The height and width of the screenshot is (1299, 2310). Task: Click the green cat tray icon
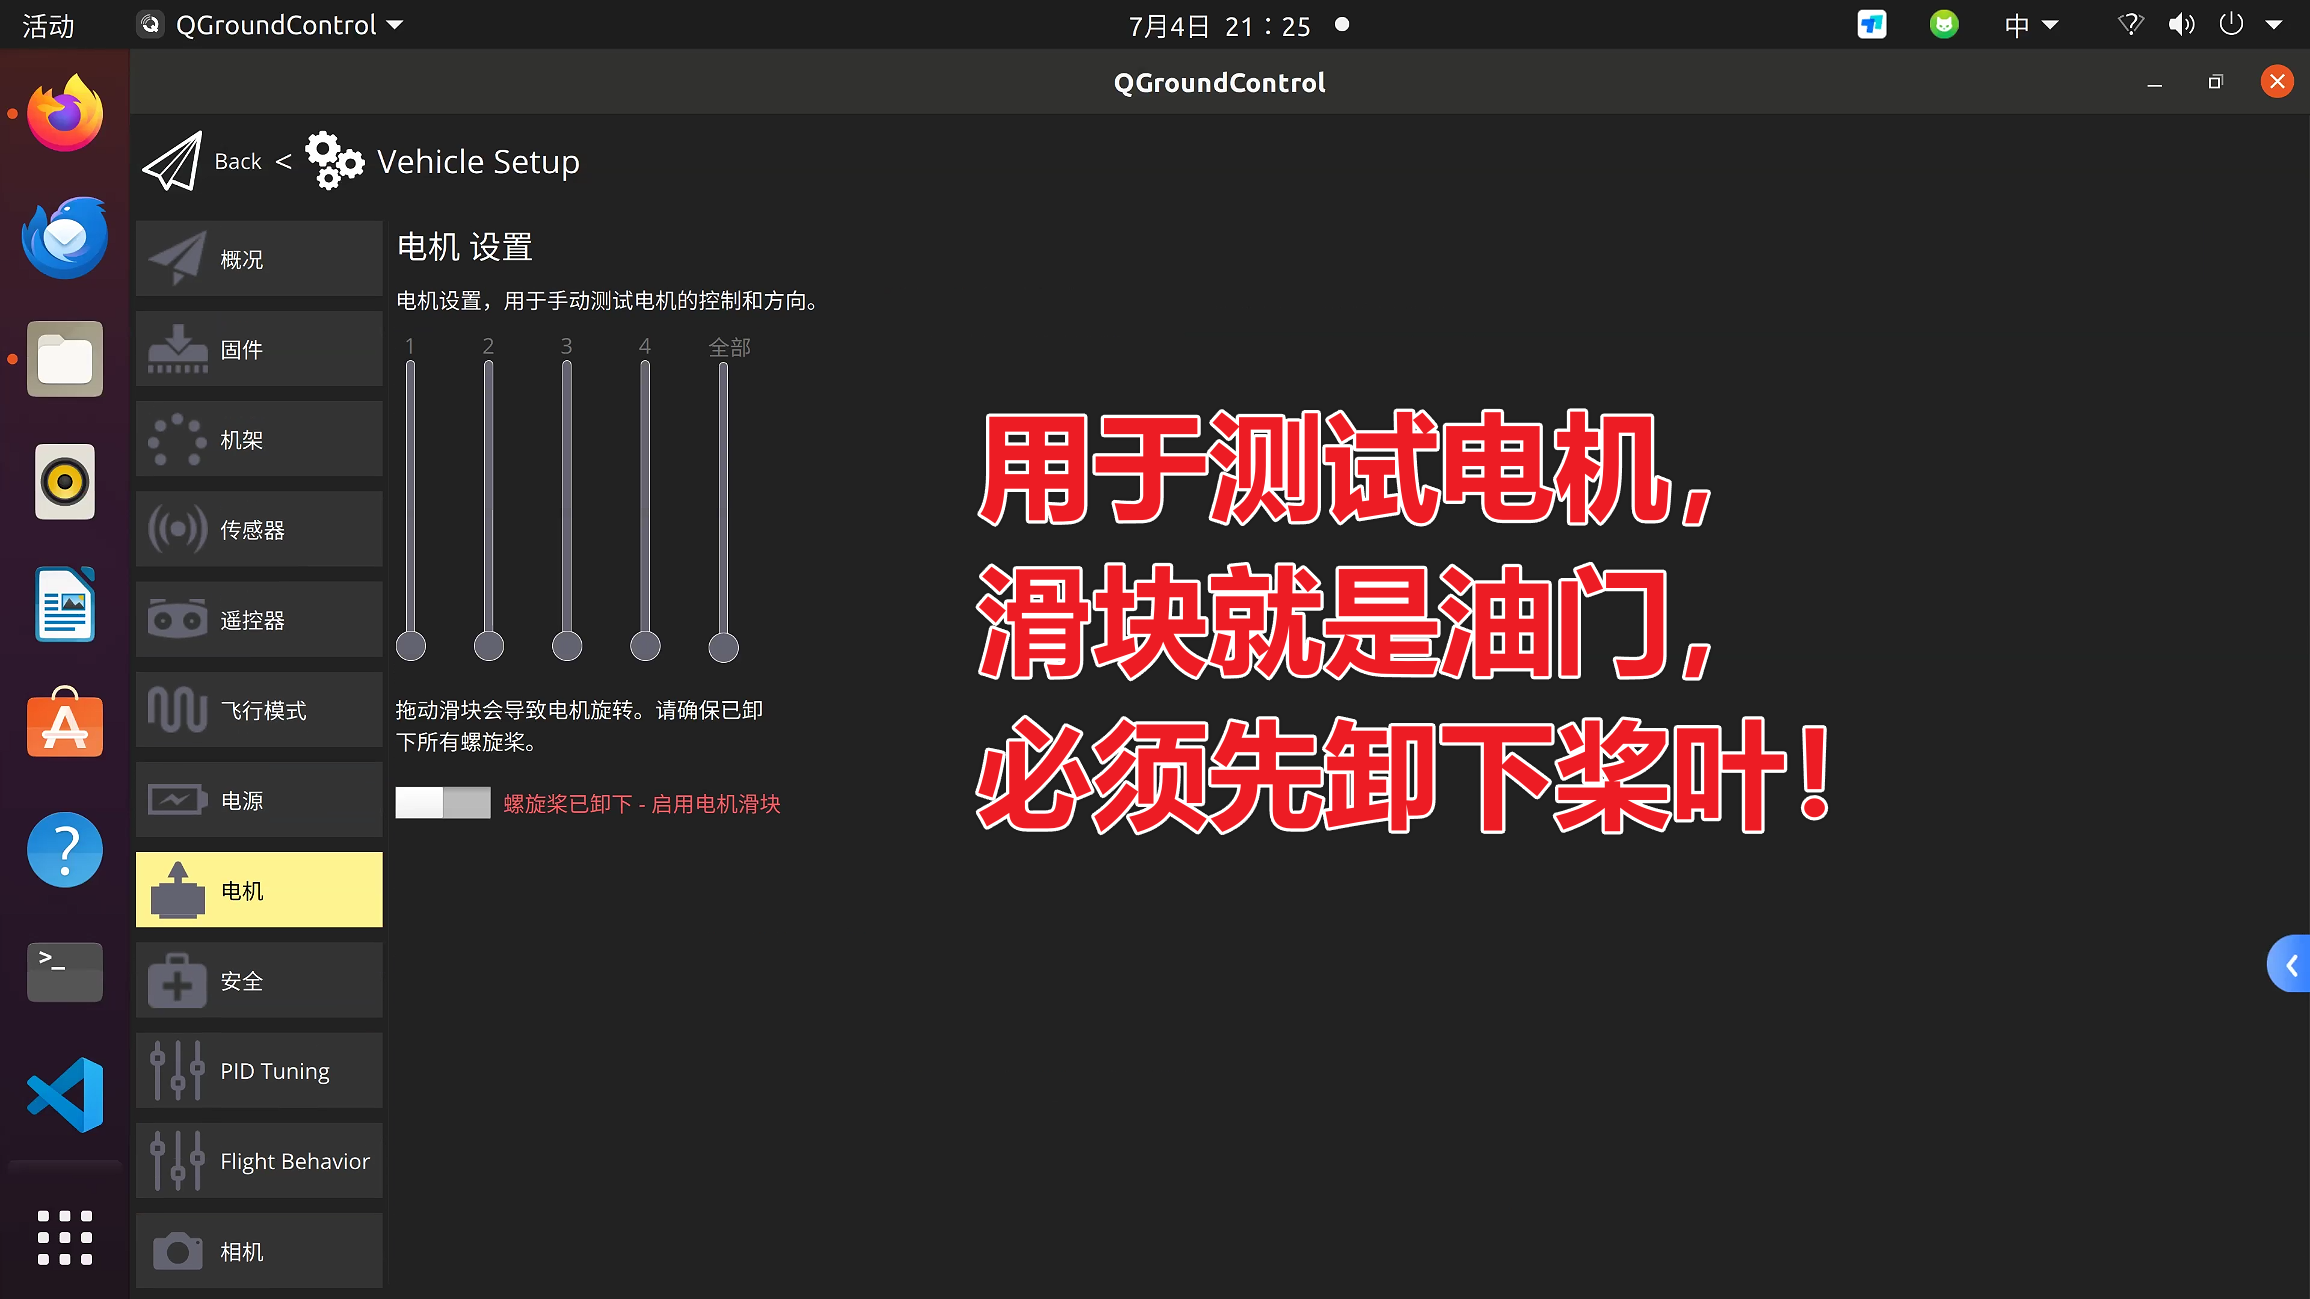tap(1943, 25)
